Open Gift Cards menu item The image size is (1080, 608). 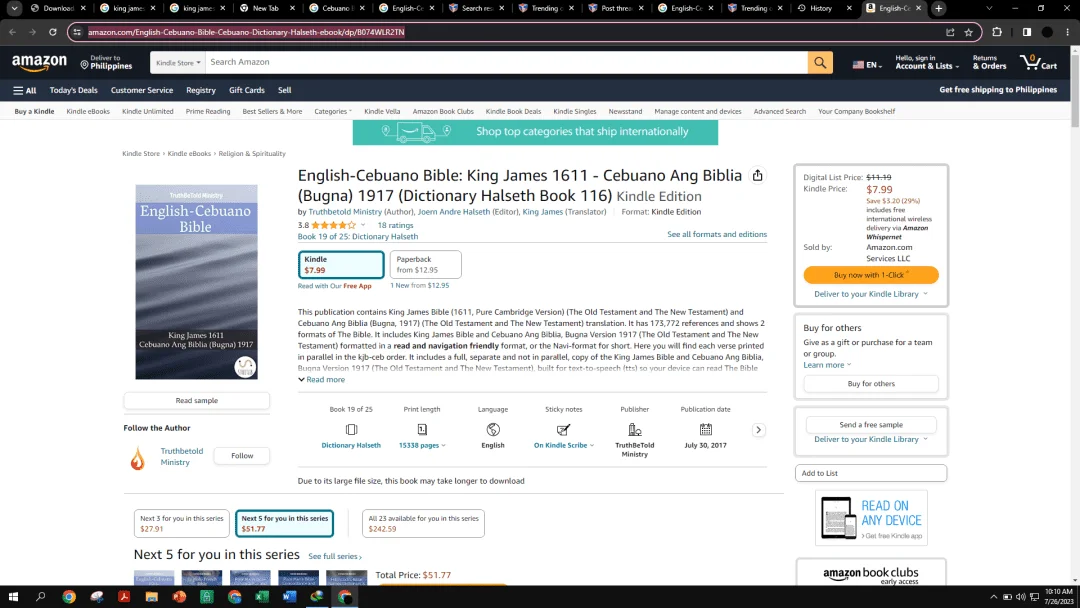tap(247, 90)
